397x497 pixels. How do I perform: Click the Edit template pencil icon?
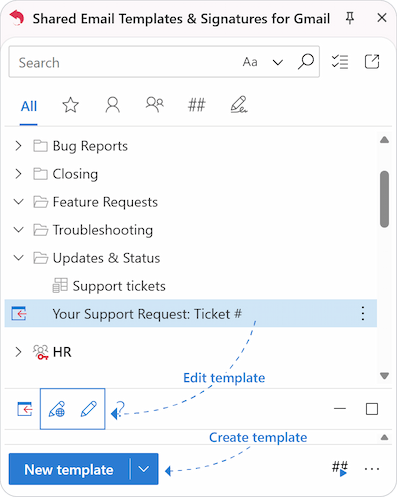pyautogui.click(x=89, y=409)
